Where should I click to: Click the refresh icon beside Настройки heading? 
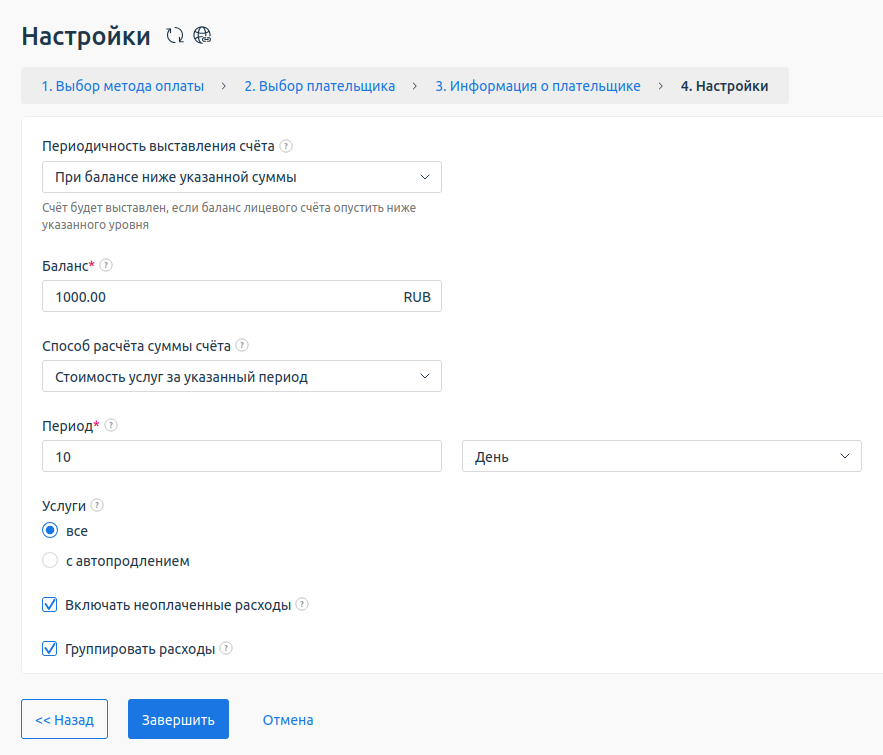175,36
